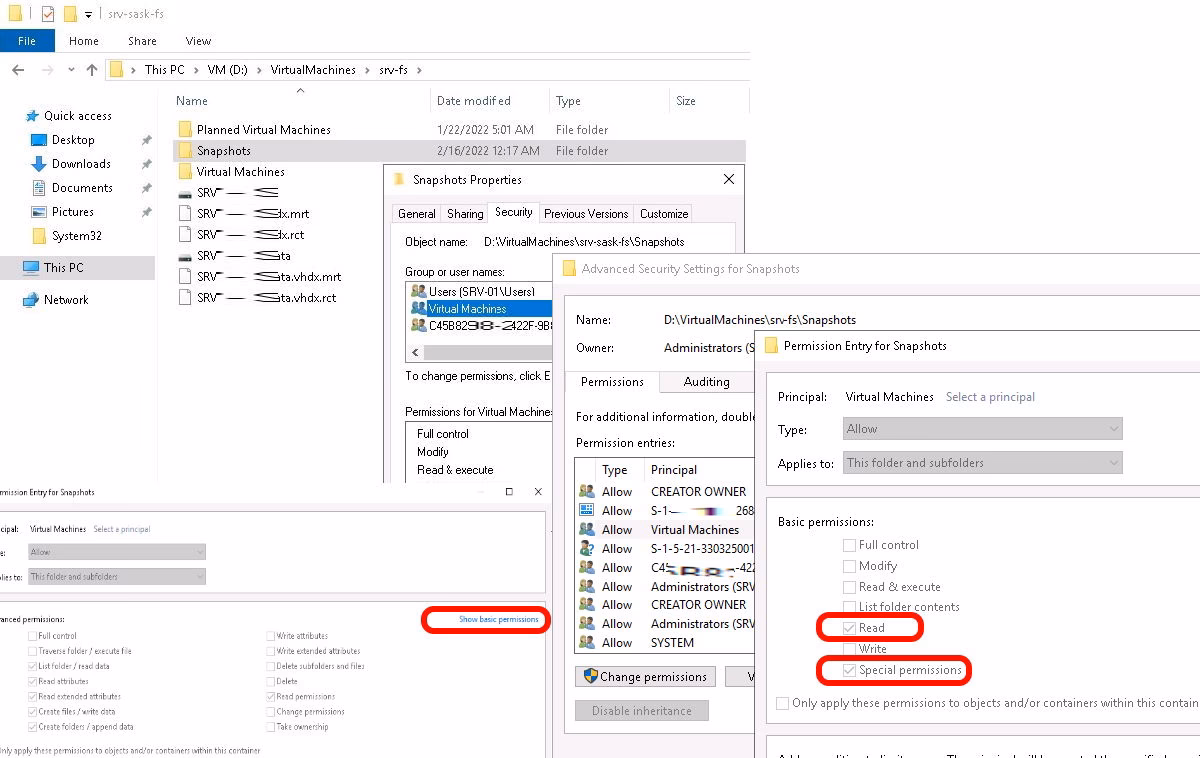Image resolution: width=1200 pixels, height=758 pixels.
Task: Expand the Type dropdown set to Allow
Action: point(982,429)
